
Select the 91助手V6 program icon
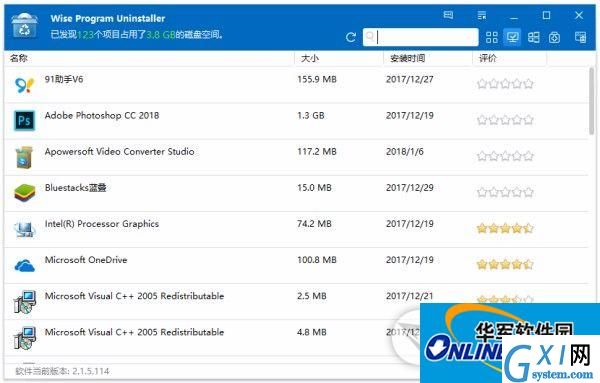[24, 85]
